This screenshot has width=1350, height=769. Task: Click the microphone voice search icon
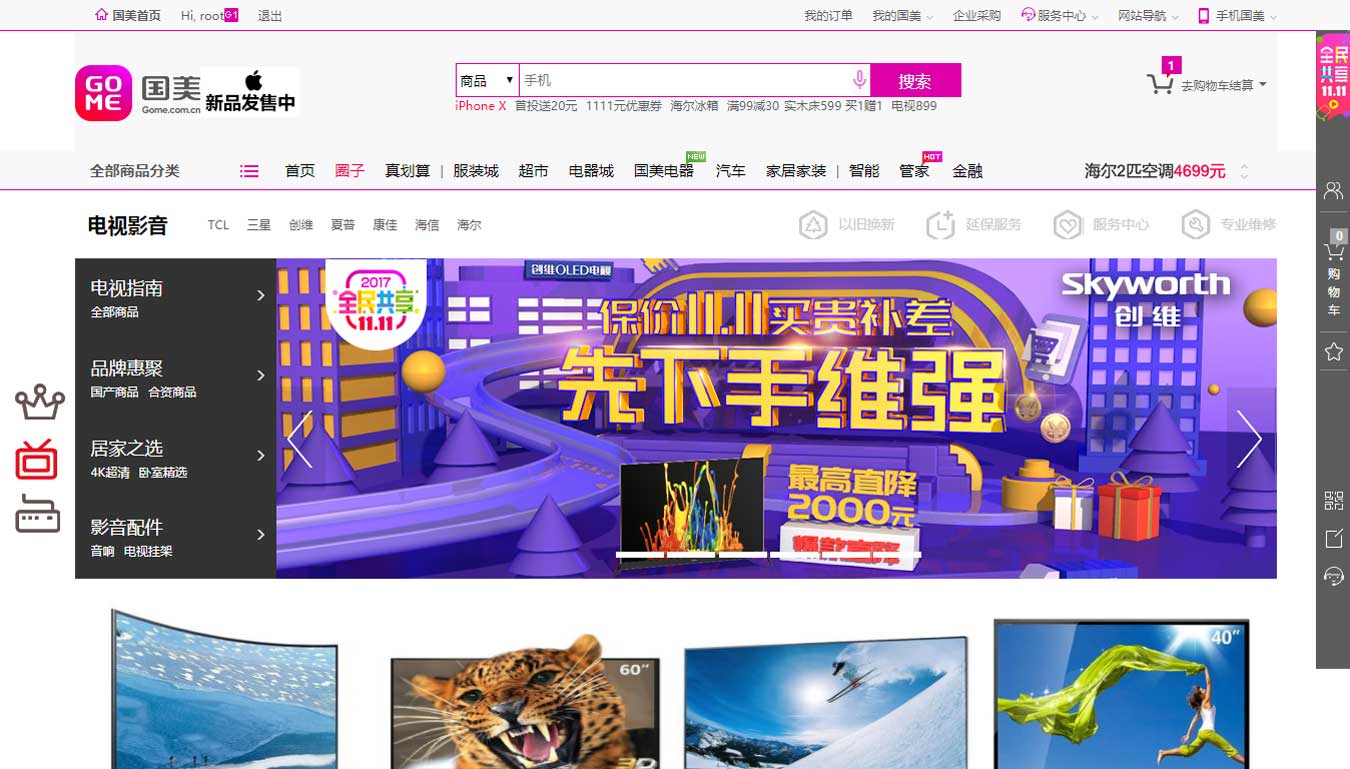pyautogui.click(x=859, y=80)
